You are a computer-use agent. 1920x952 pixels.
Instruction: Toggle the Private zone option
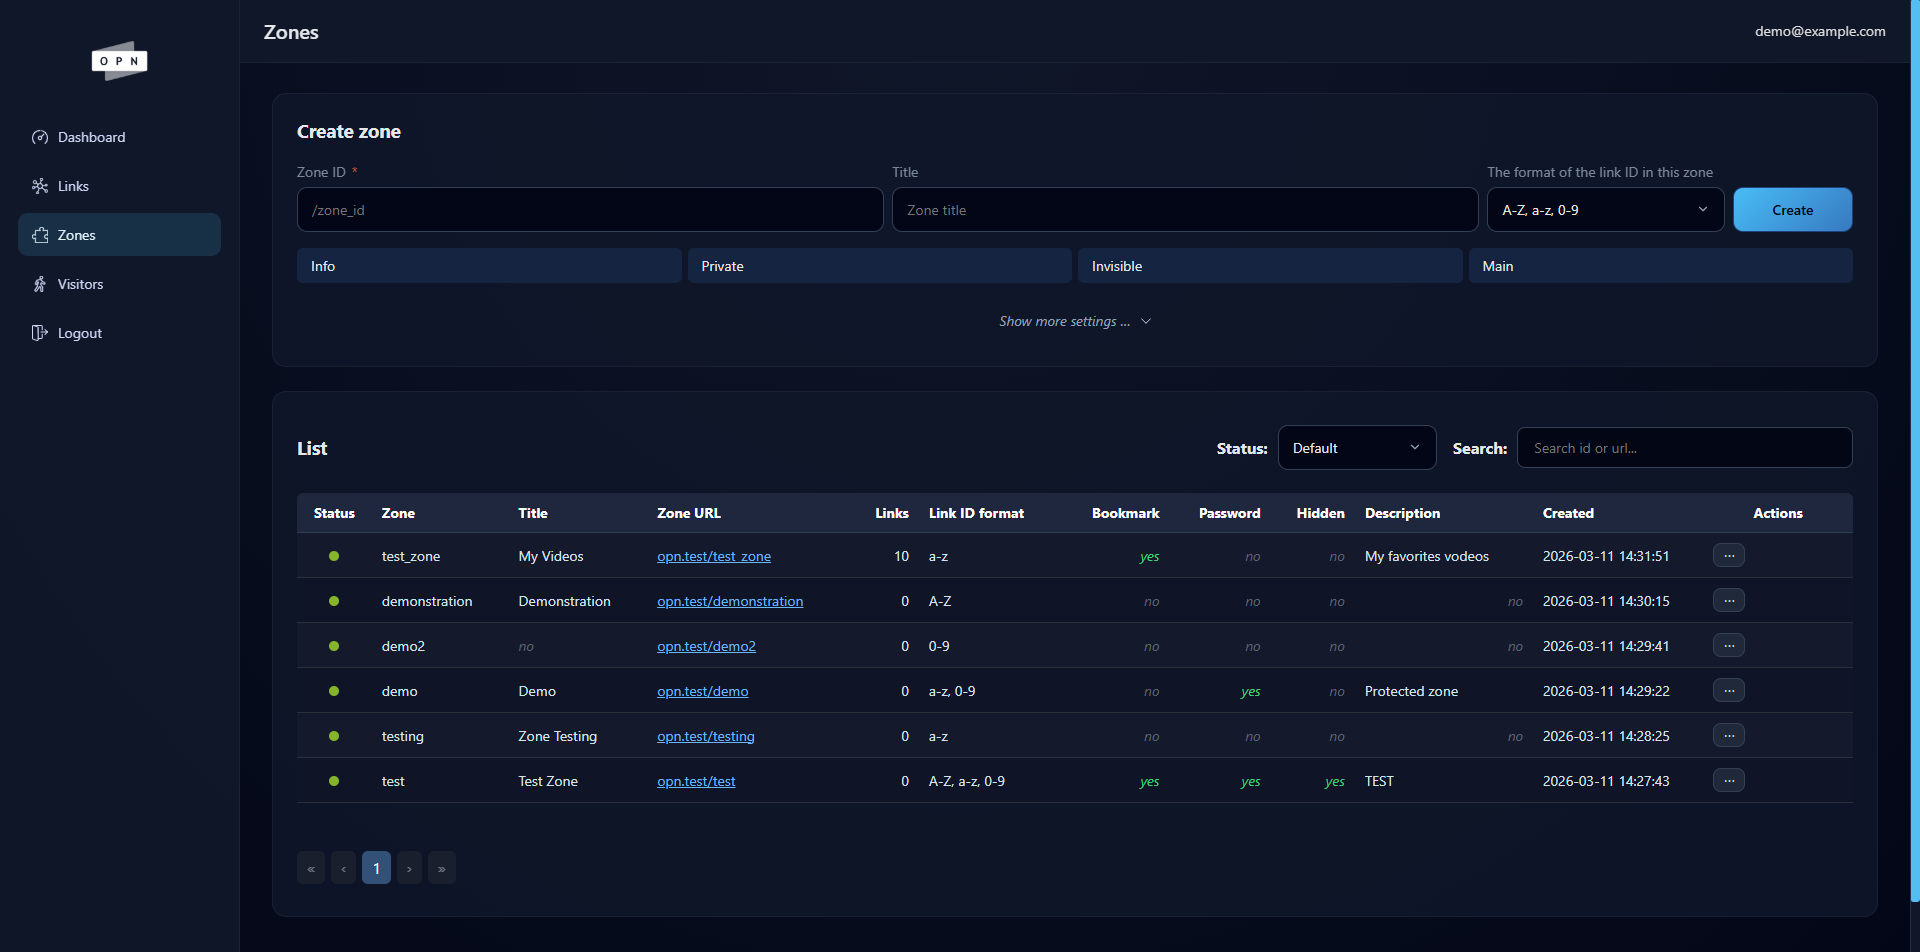tap(879, 266)
